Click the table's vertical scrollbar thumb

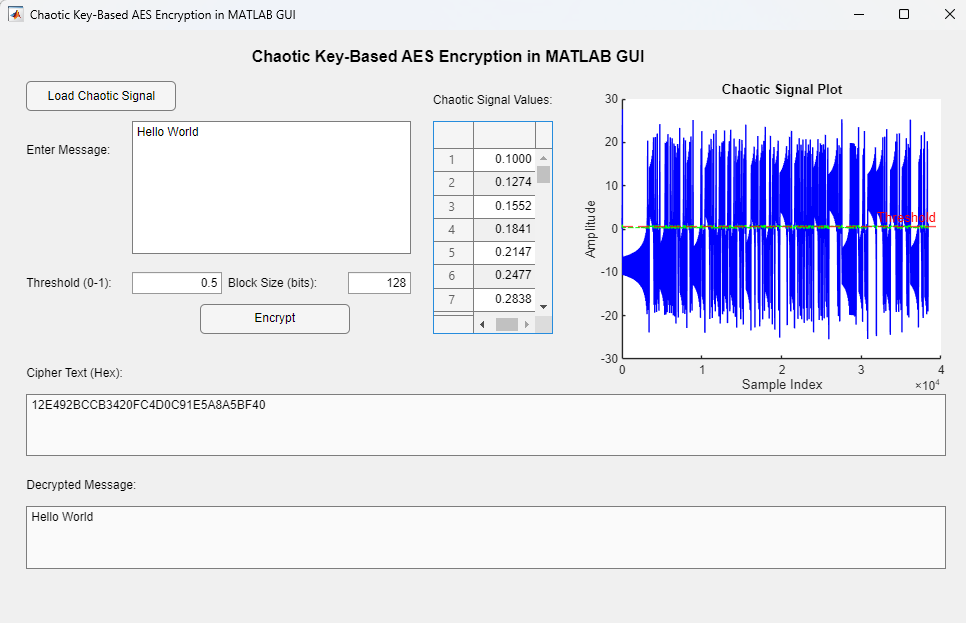[x=543, y=174]
